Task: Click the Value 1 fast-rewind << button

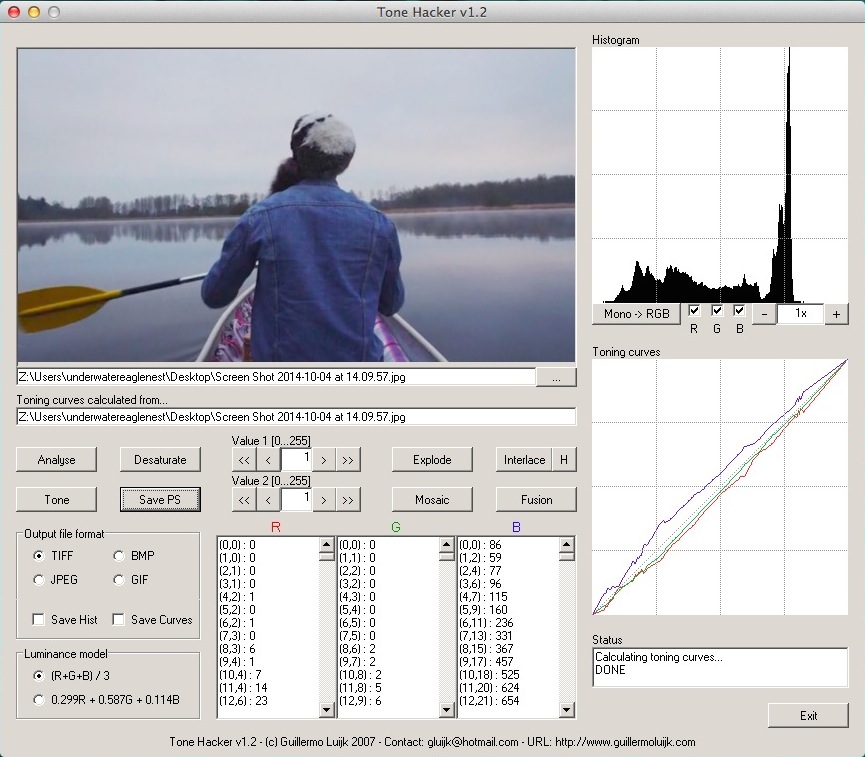Action: coord(243,460)
